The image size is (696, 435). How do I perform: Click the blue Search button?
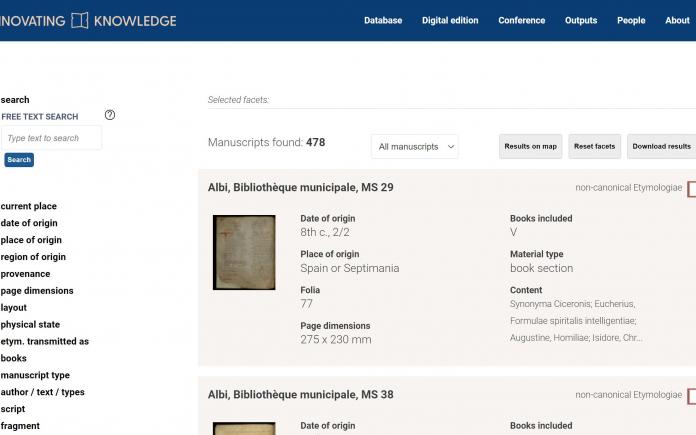tap(19, 160)
